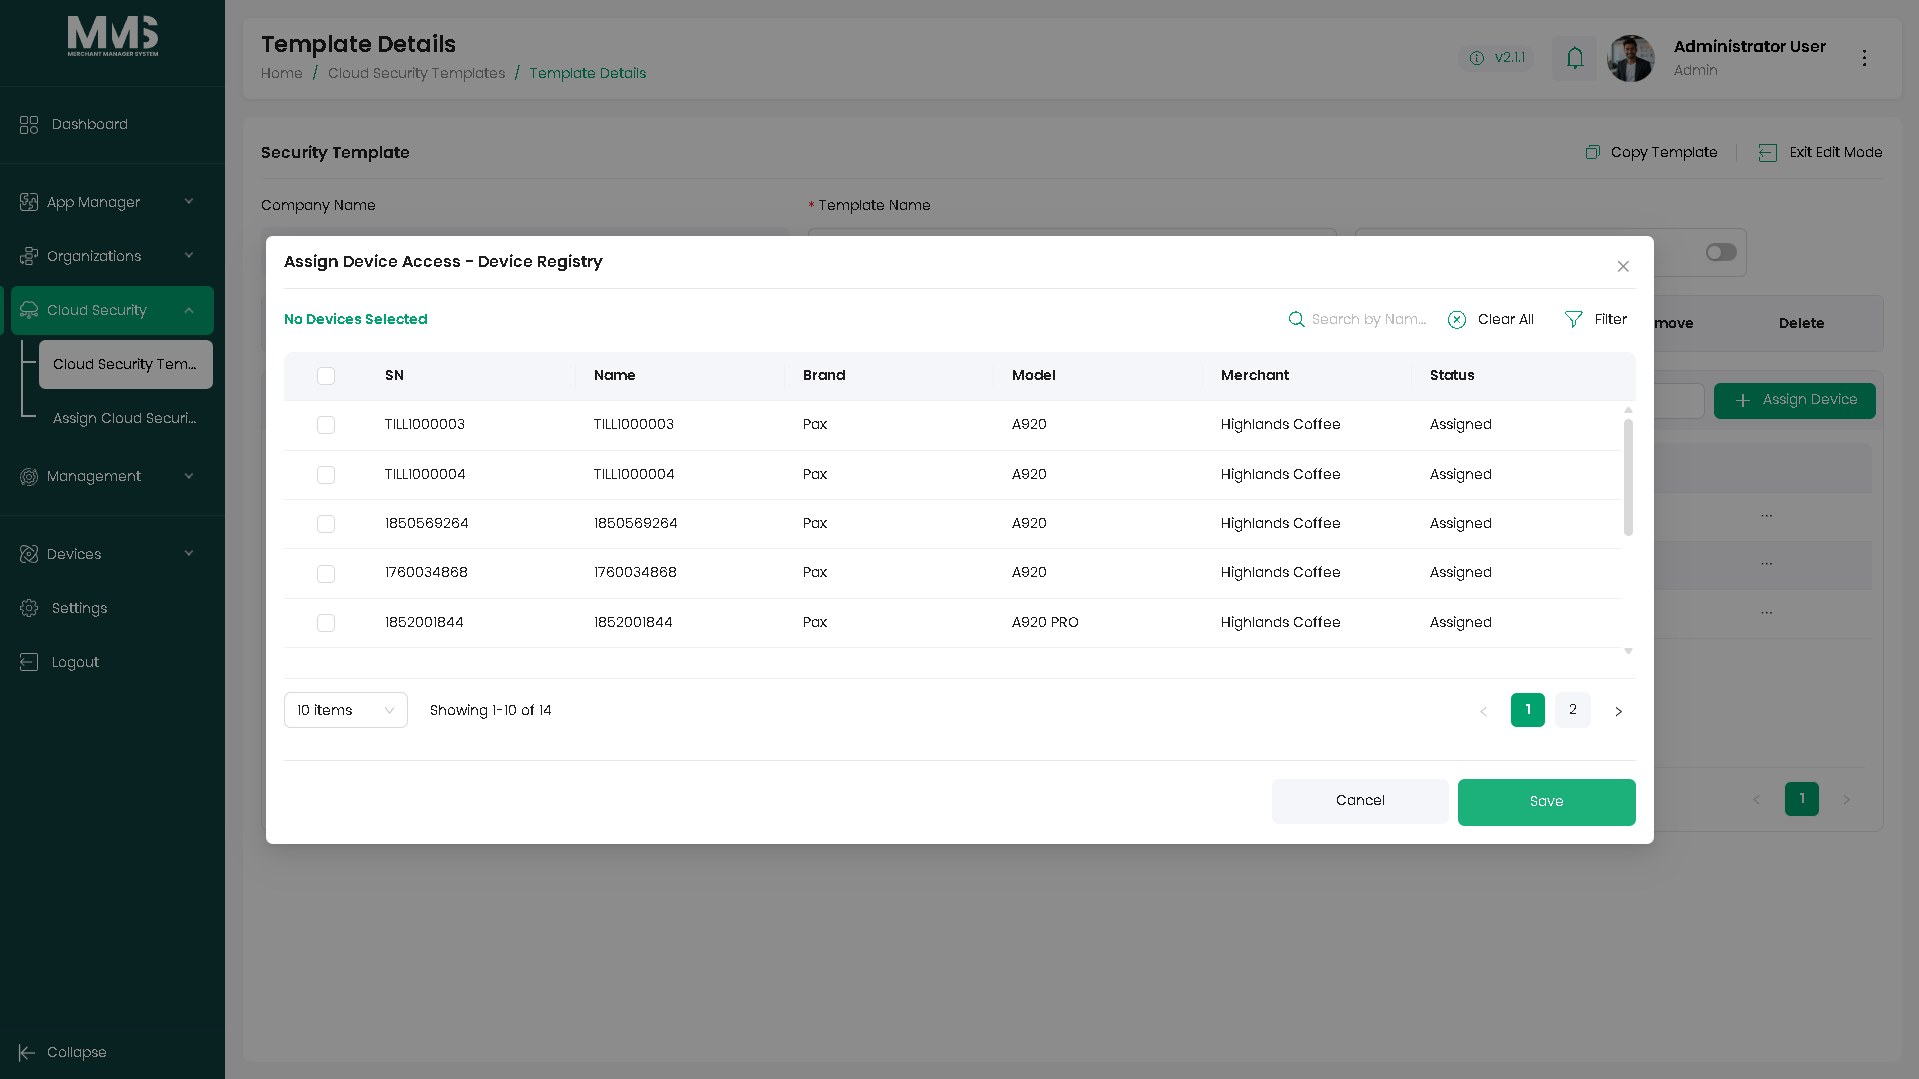Image resolution: width=1919 pixels, height=1079 pixels.
Task: Expand the Management menu chevron
Action: coord(189,476)
